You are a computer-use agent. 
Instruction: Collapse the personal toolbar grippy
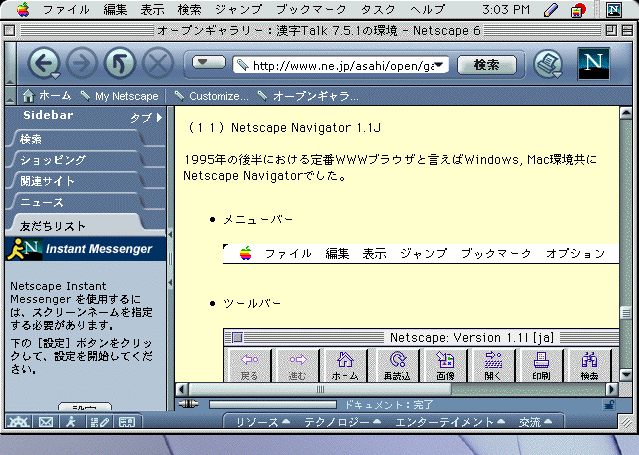click(11, 96)
